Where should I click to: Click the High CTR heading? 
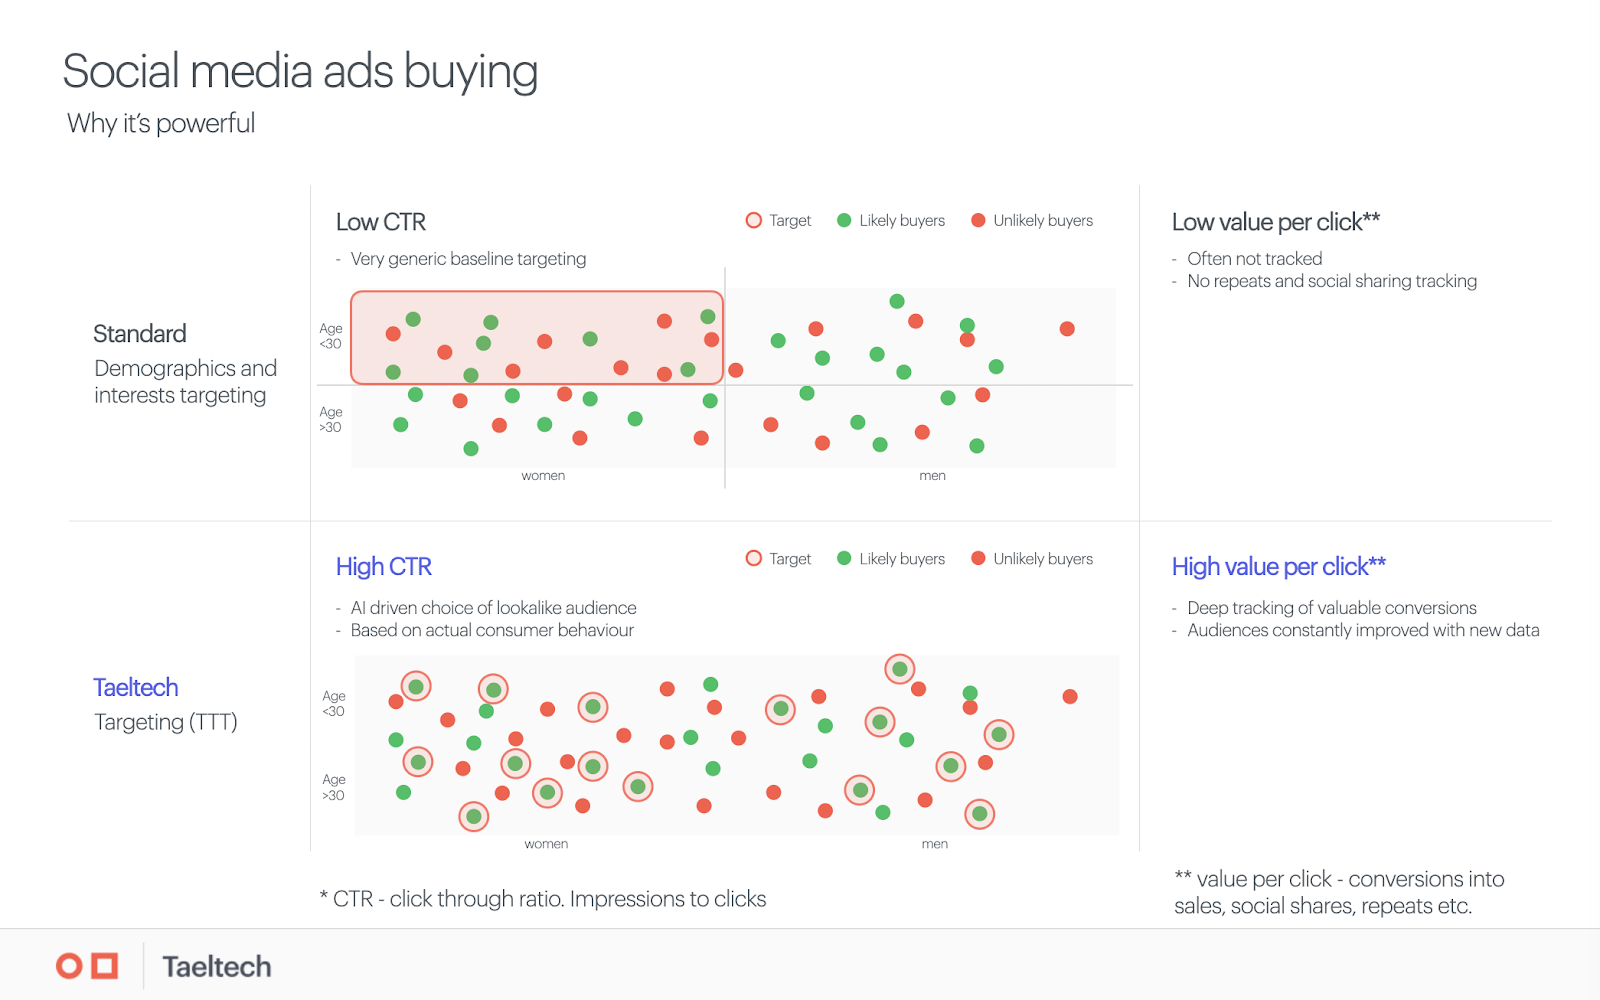coord(384,567)
